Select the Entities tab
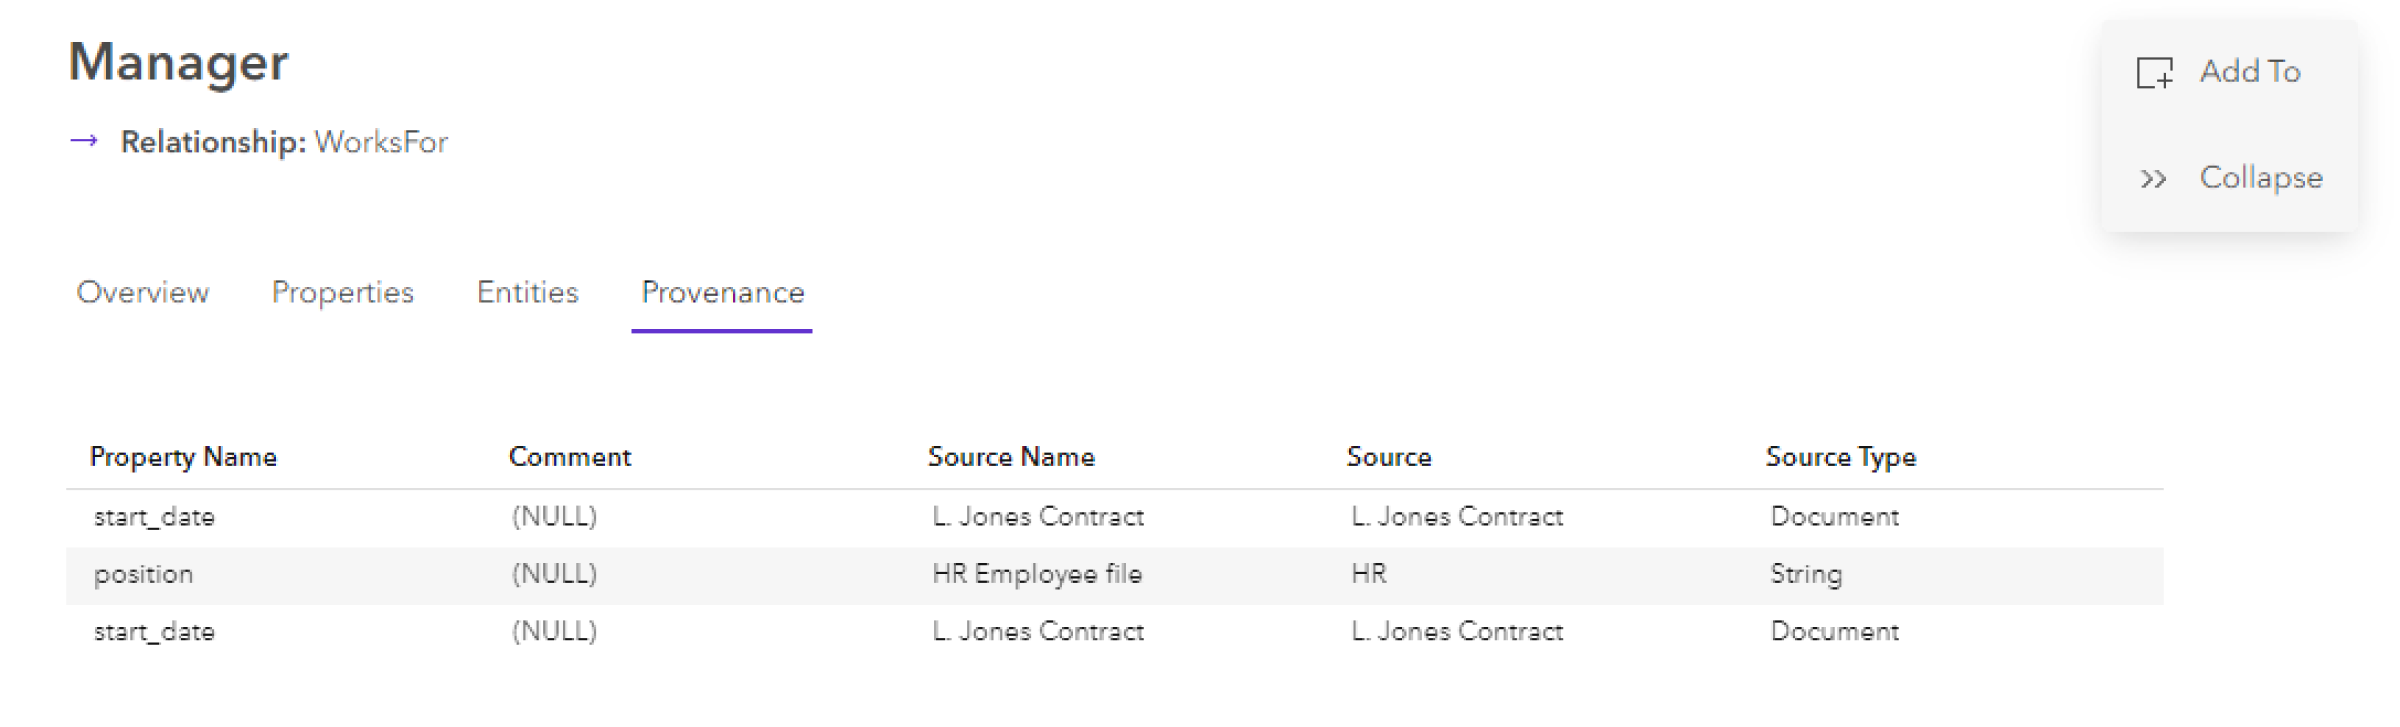This screenshot has height=727, width=2400. pyautogui.click(x=527, y=293)
